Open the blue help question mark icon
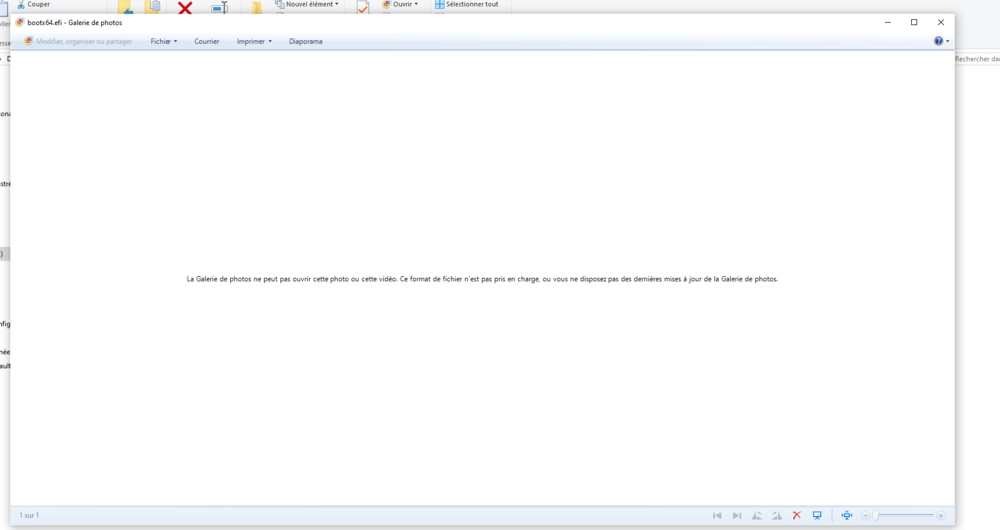Viewport: 1000px width, 530px height. tap(939, 41)
